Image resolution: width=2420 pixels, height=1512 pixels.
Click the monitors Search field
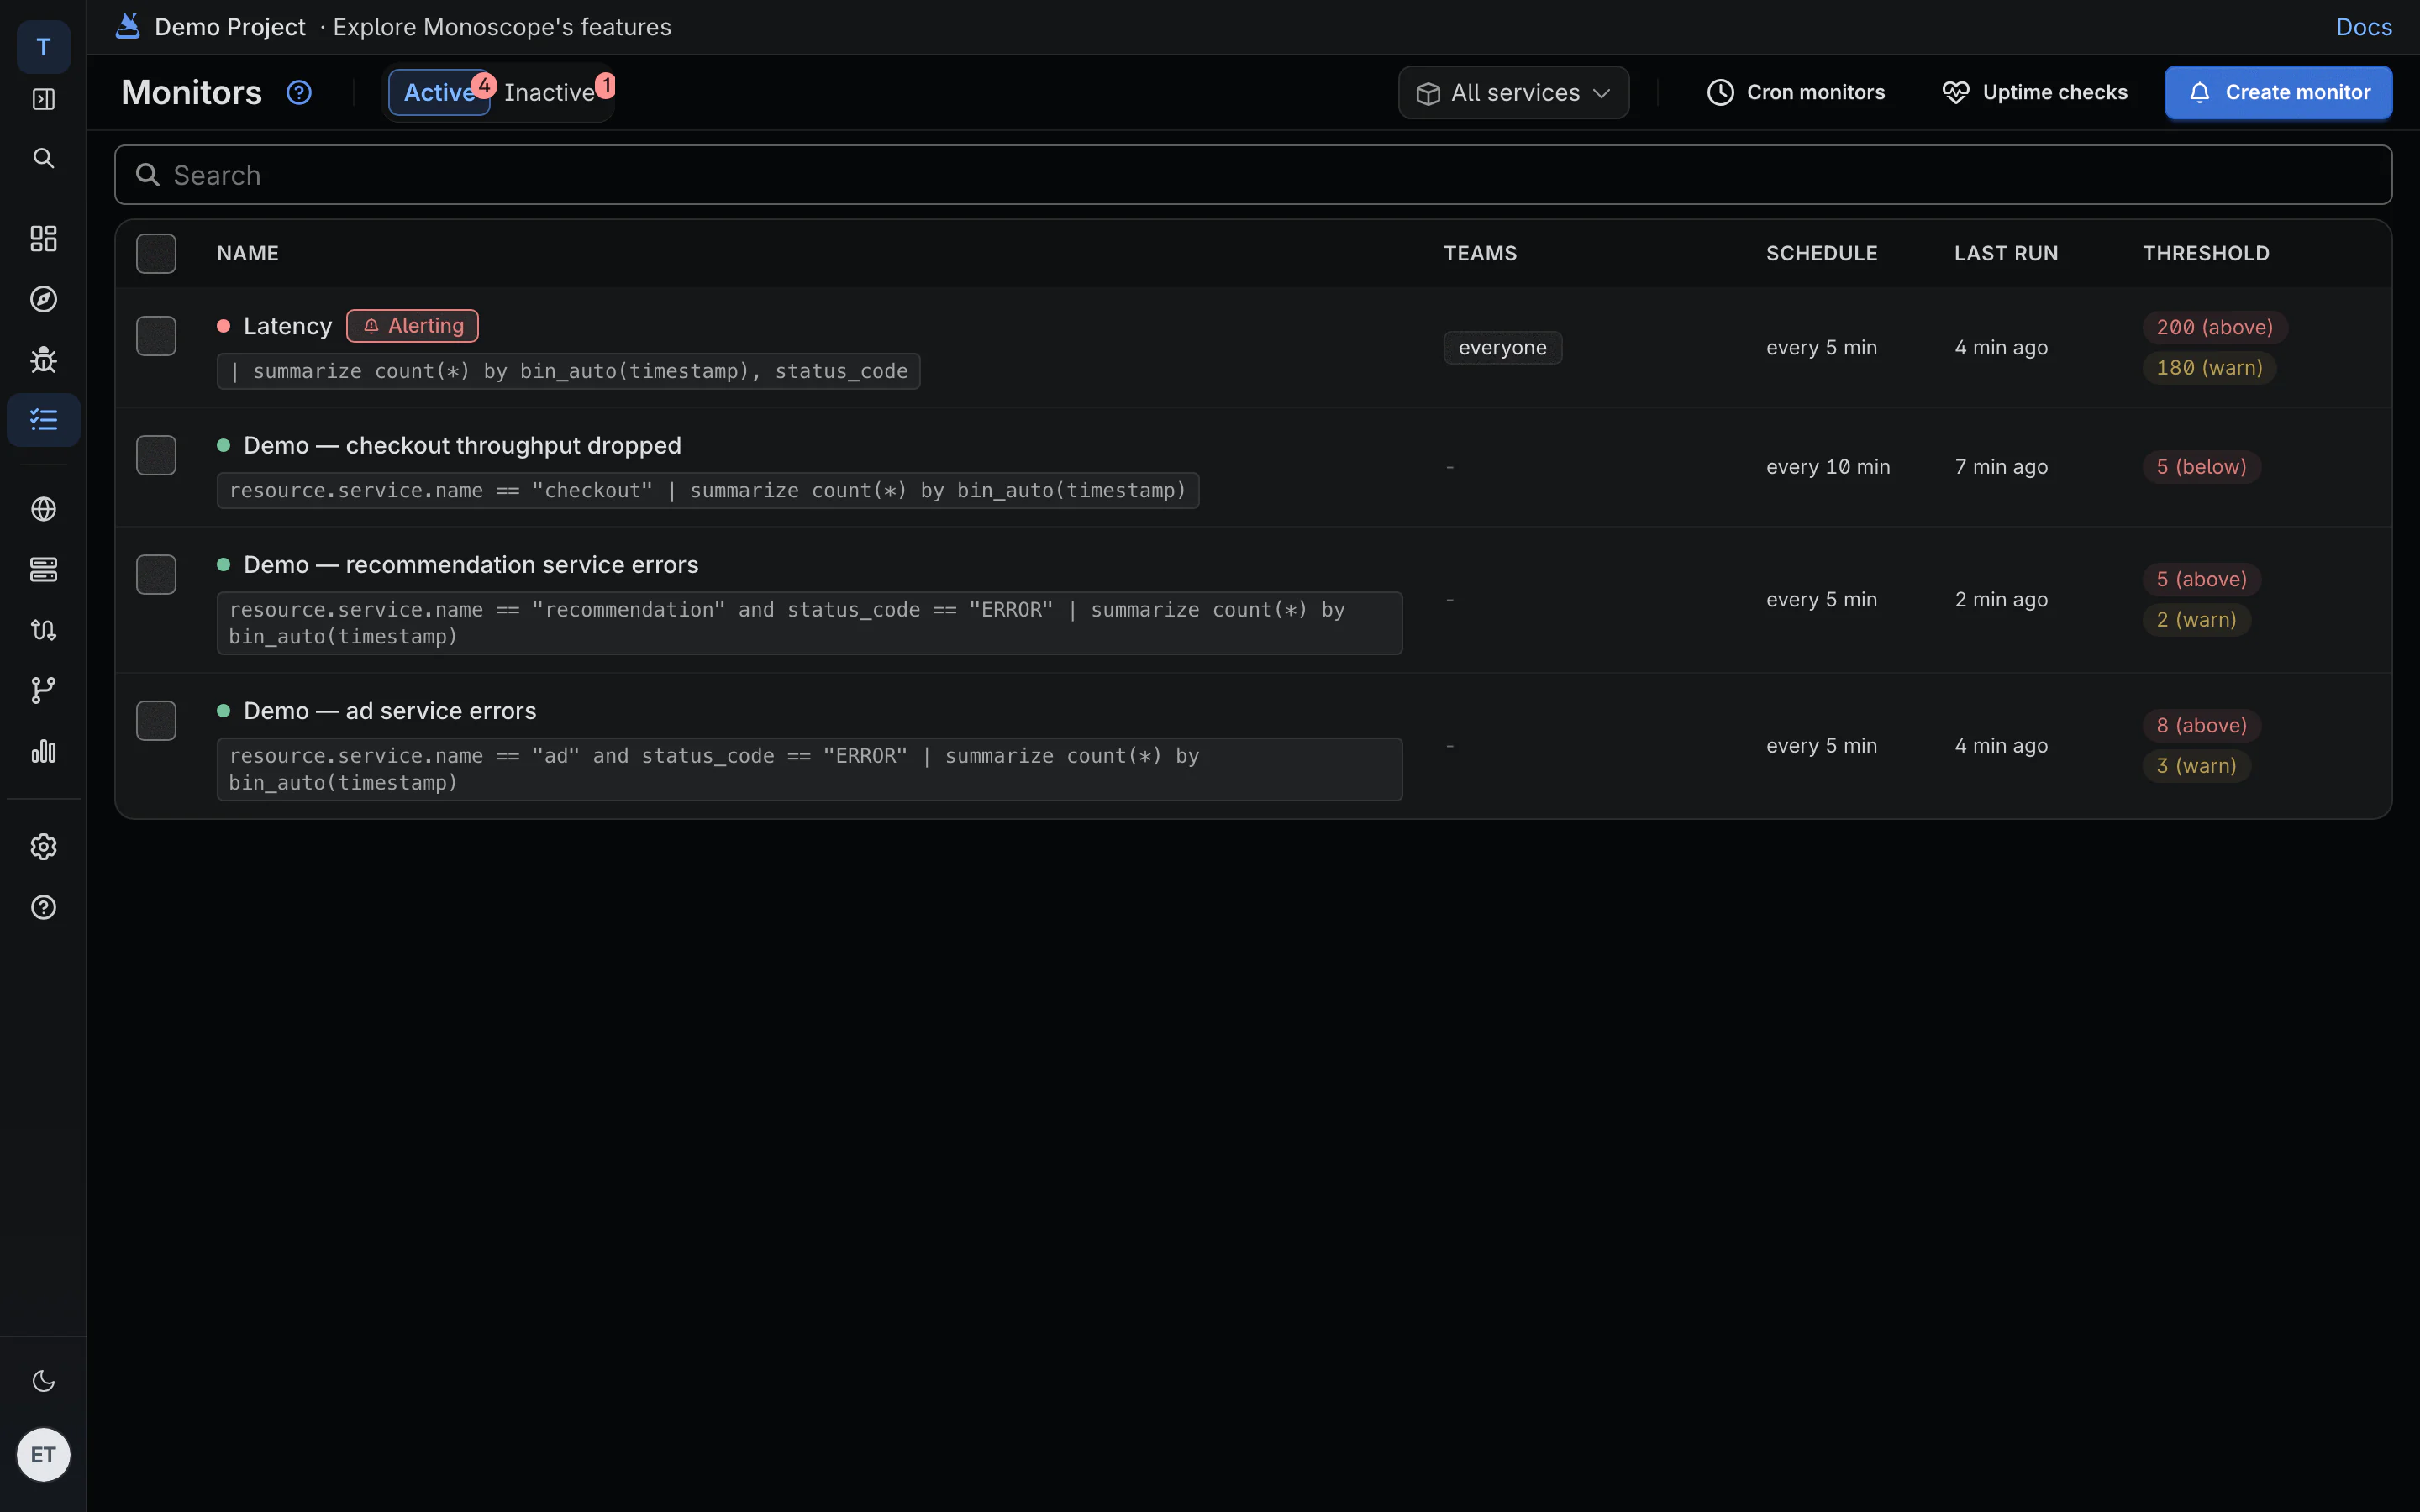coord(1253,175)
